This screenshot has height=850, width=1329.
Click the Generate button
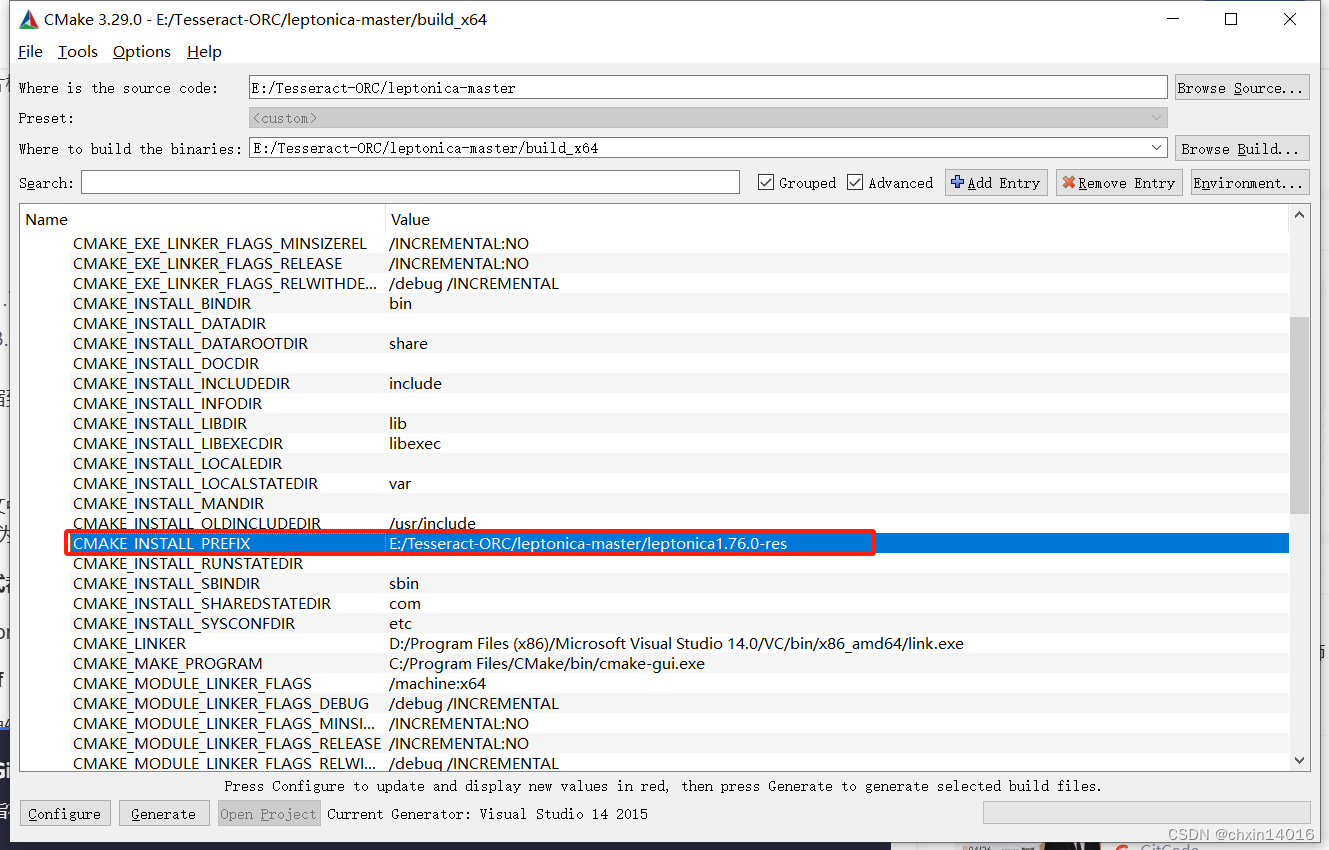coord(164,813)
